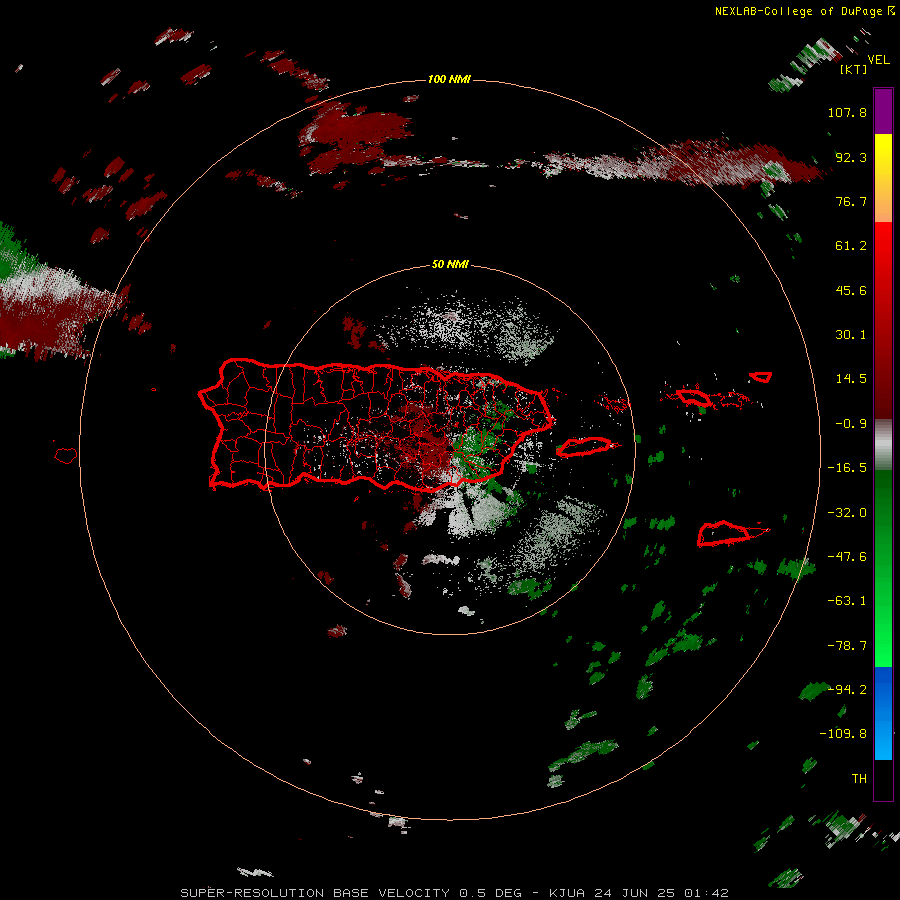Select the 107.8 velocity scale value
This screenshot has width=900, height=900.
pyautogui.click(x=847, y=112)
